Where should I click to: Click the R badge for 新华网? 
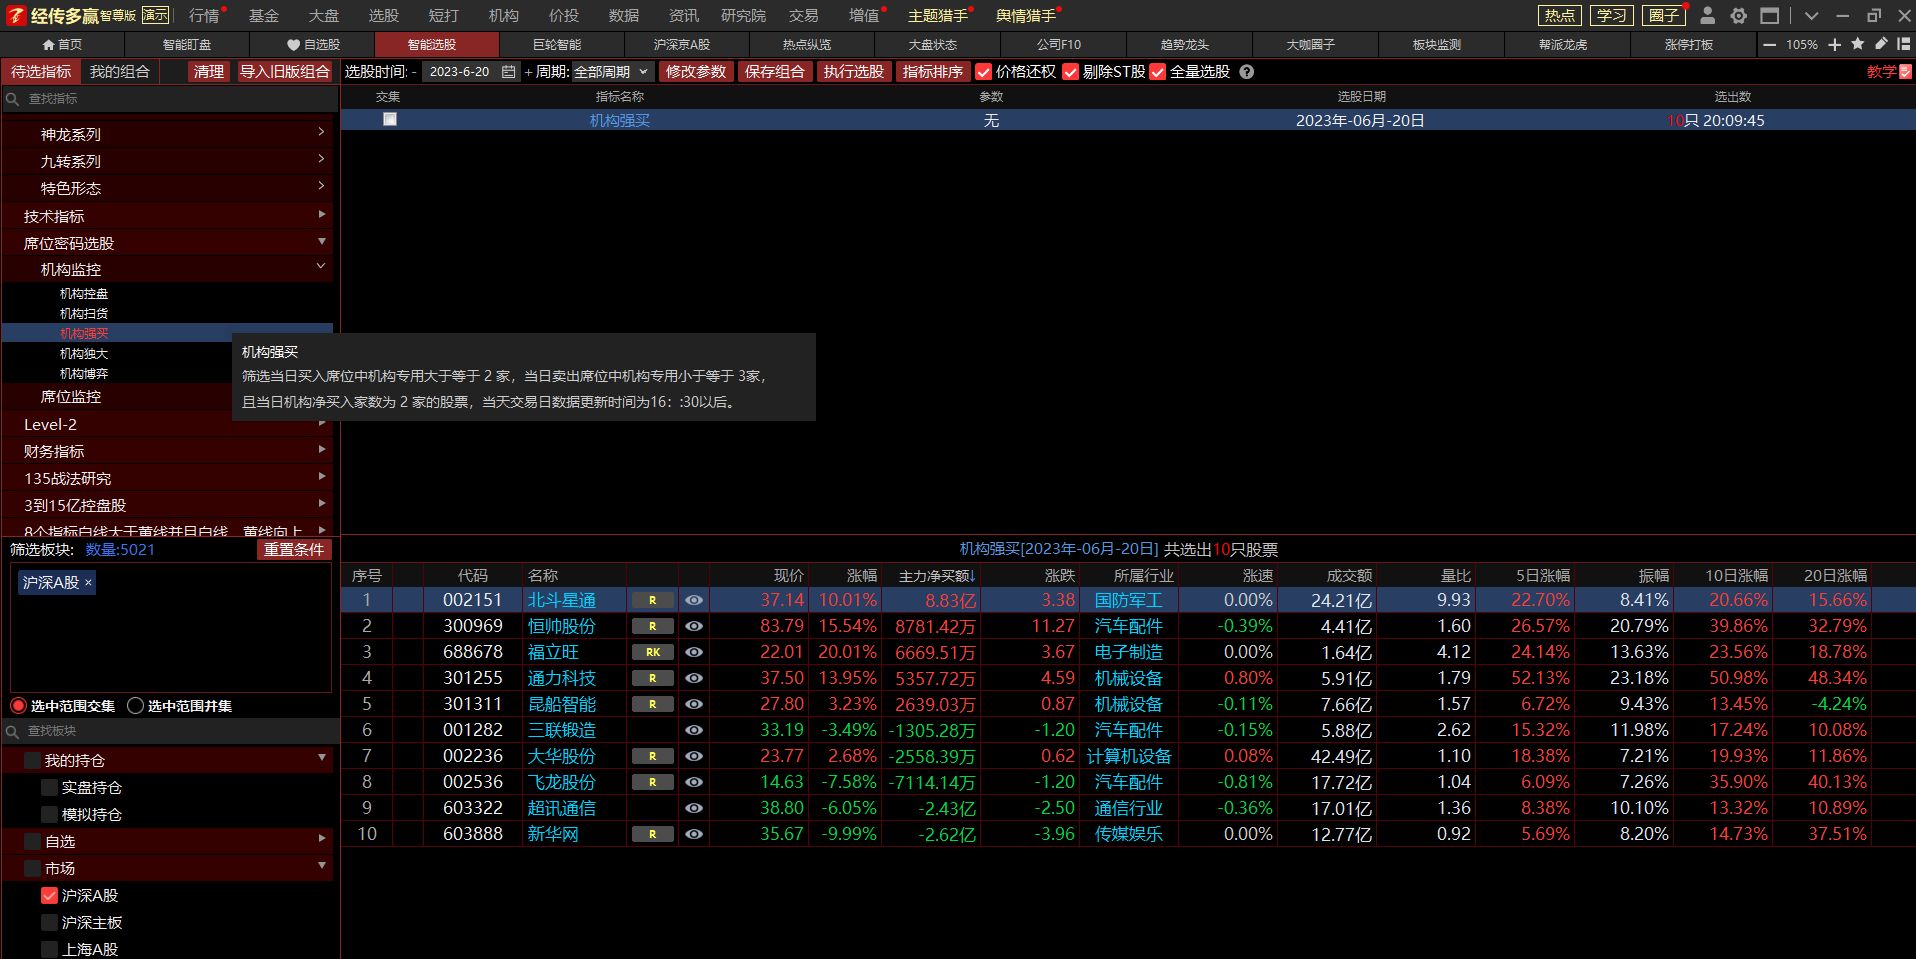pos(653,834)
